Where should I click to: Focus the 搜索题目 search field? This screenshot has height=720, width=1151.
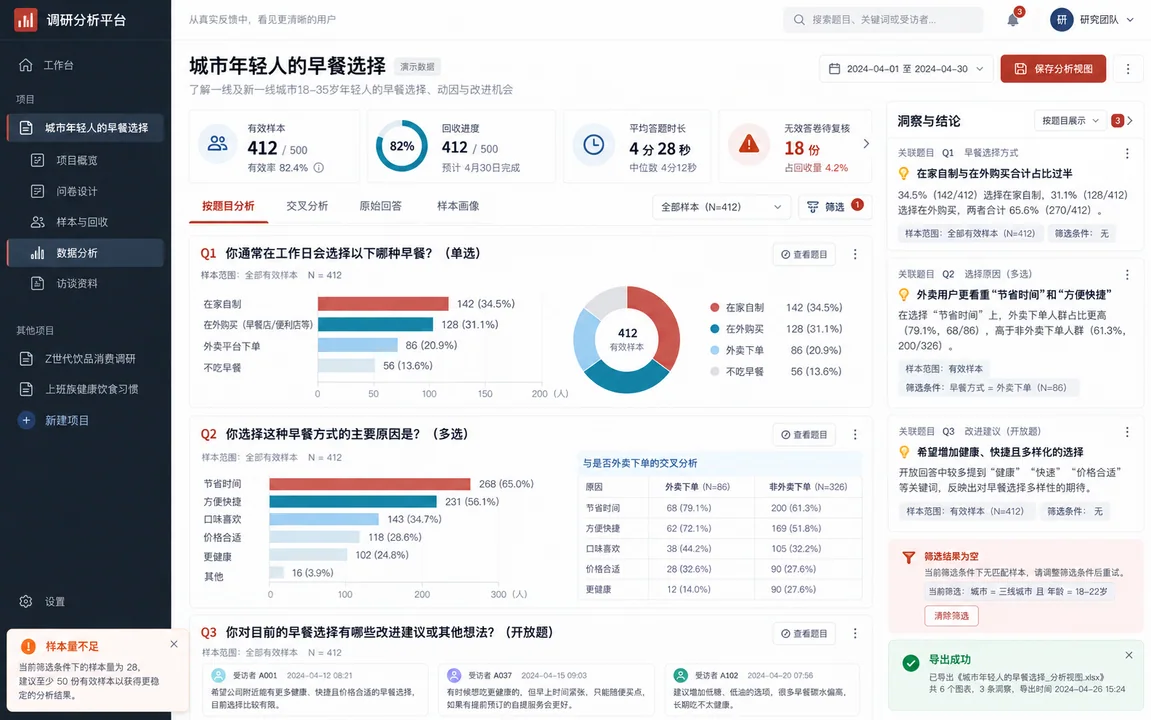(x=883, y=20)
